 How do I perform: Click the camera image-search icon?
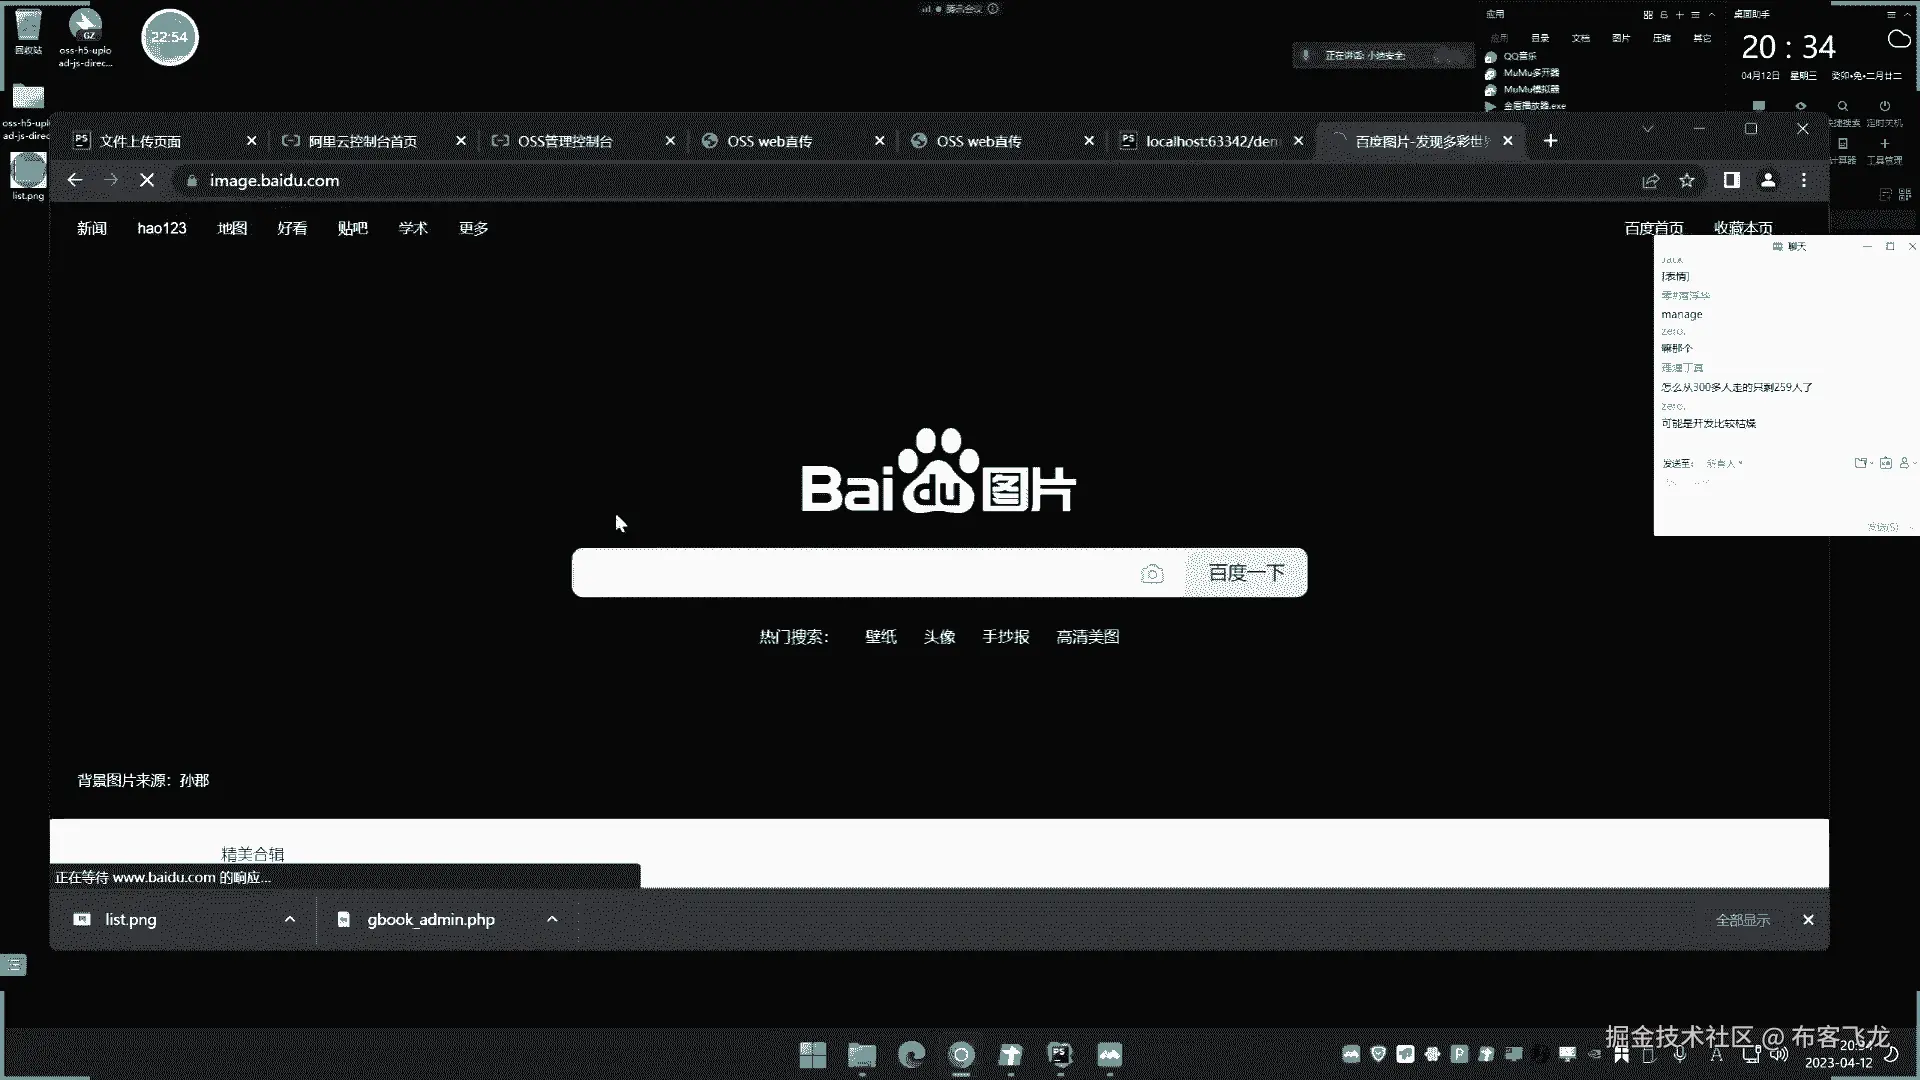pyautogui.click(x=1152, y=573)
